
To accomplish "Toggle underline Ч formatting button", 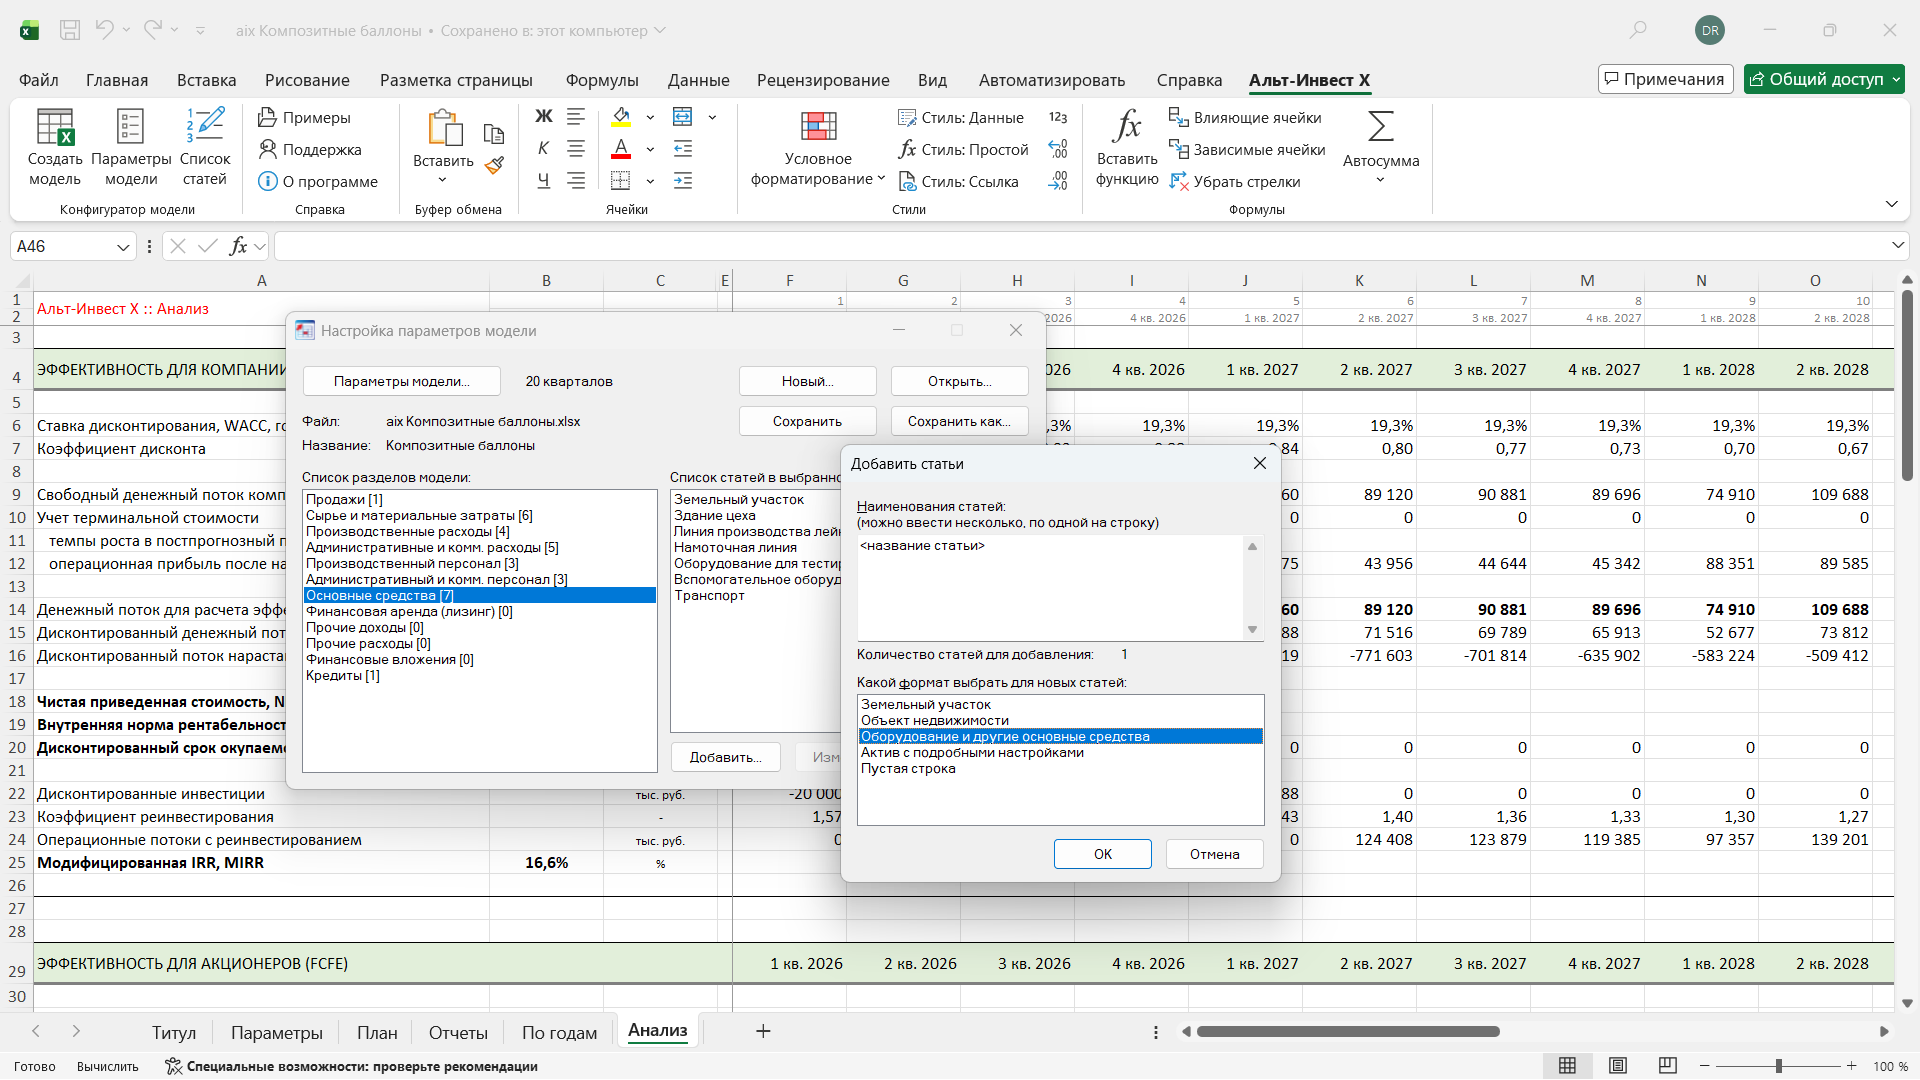I will click(543, 181).
